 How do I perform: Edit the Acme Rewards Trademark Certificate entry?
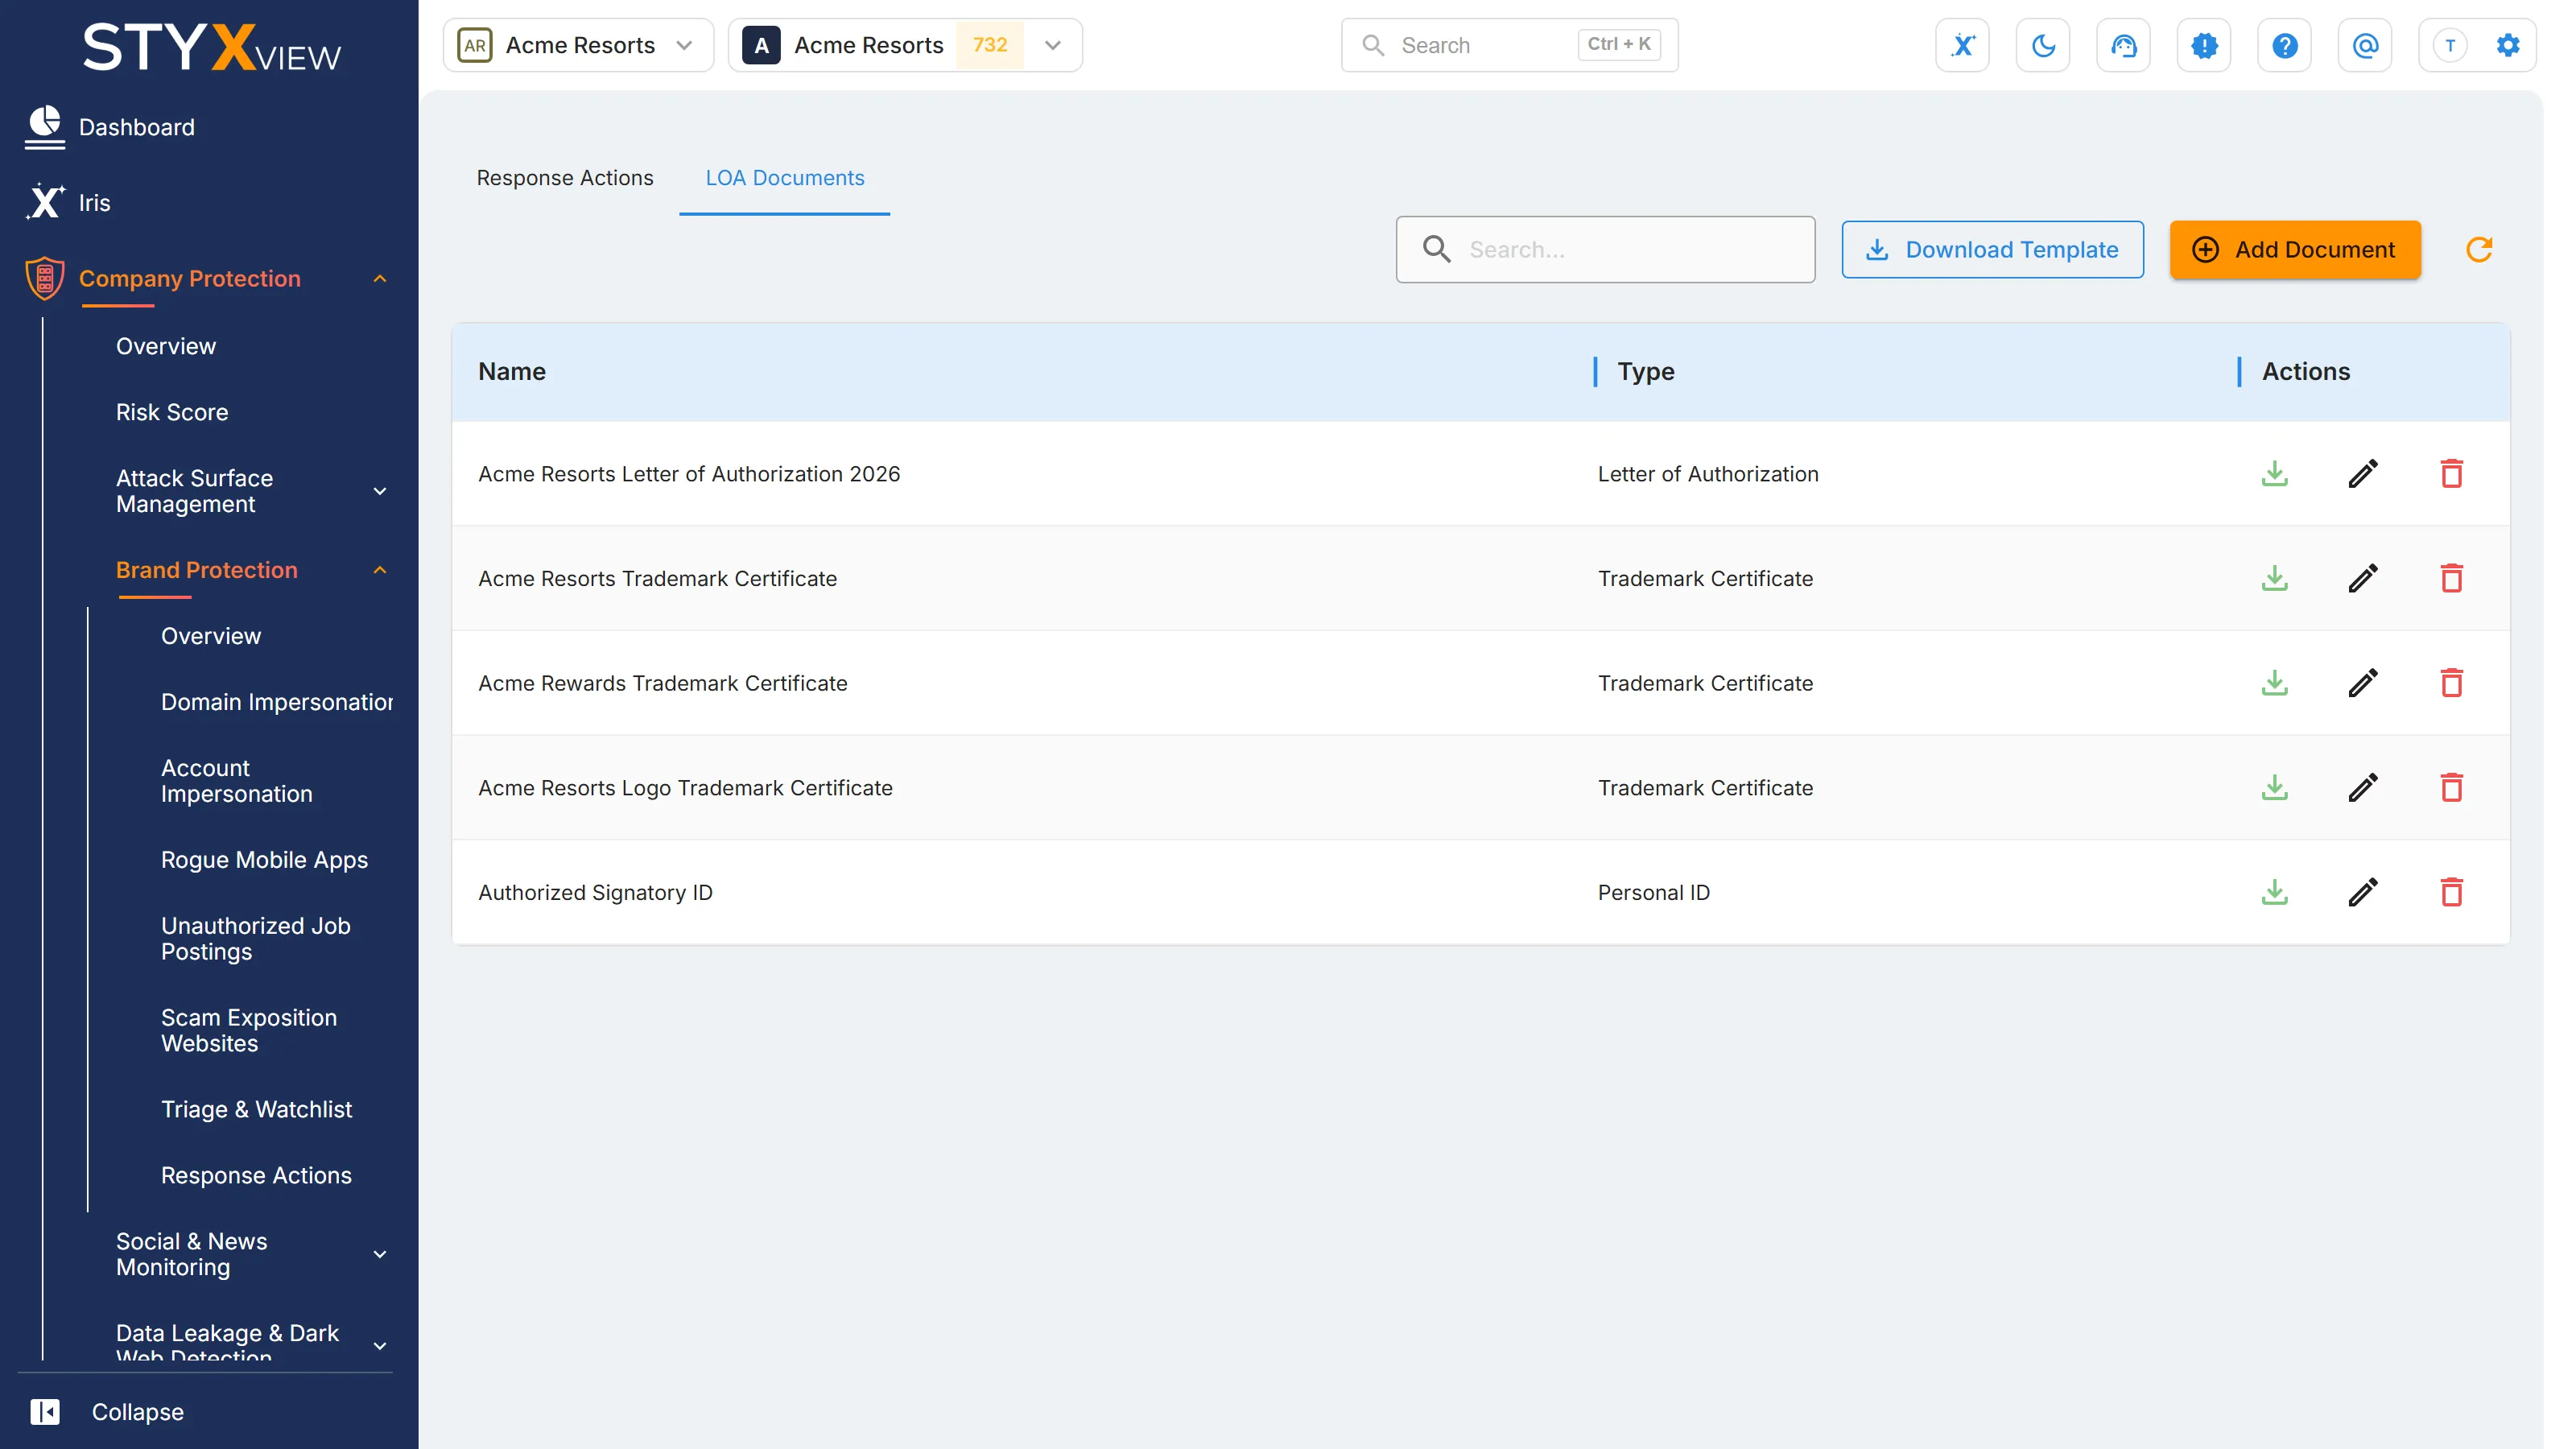(x=2362, y=683)
